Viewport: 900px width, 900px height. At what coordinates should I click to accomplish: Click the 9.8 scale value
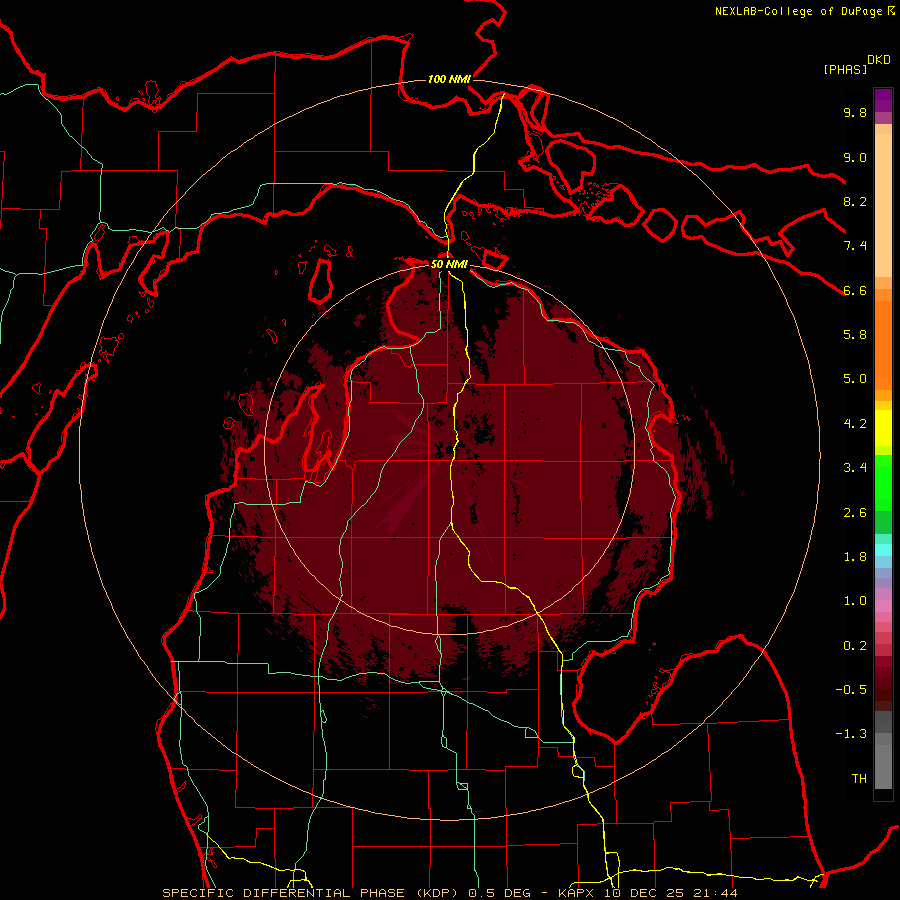pyautogui.click(x=855, y=112)
